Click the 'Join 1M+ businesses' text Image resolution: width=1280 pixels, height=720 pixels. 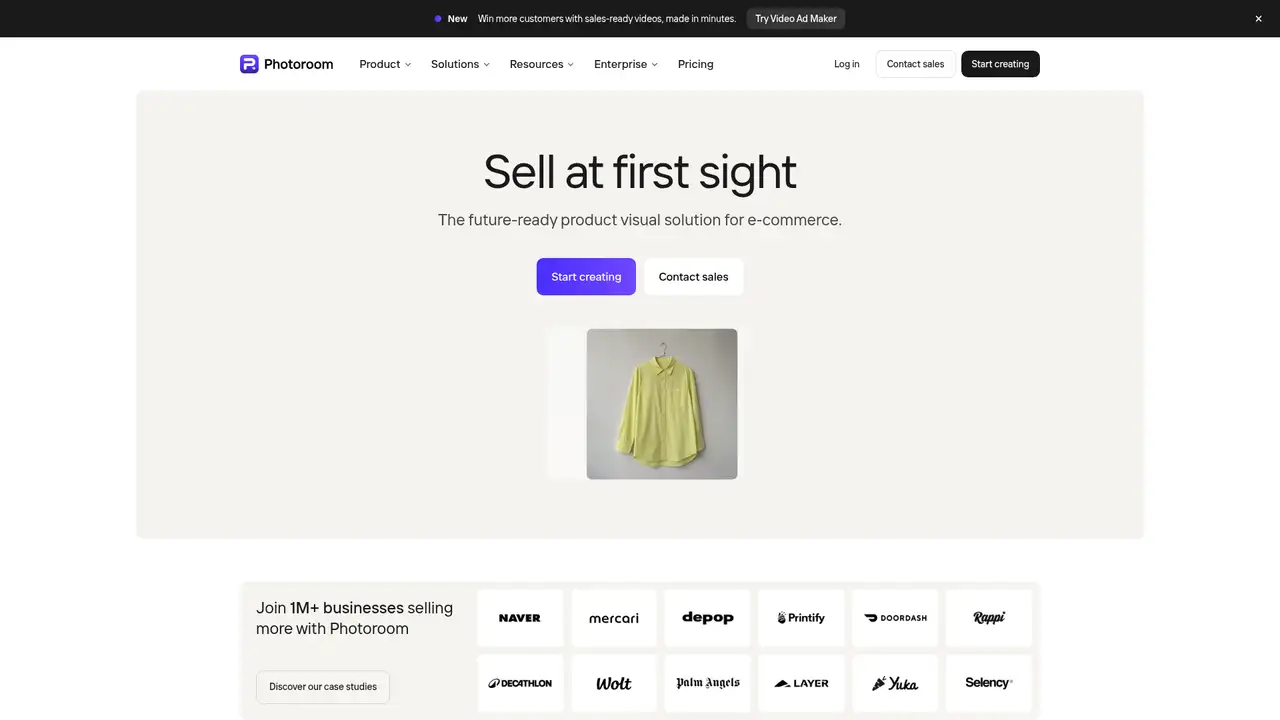click(x=354, y=618)
